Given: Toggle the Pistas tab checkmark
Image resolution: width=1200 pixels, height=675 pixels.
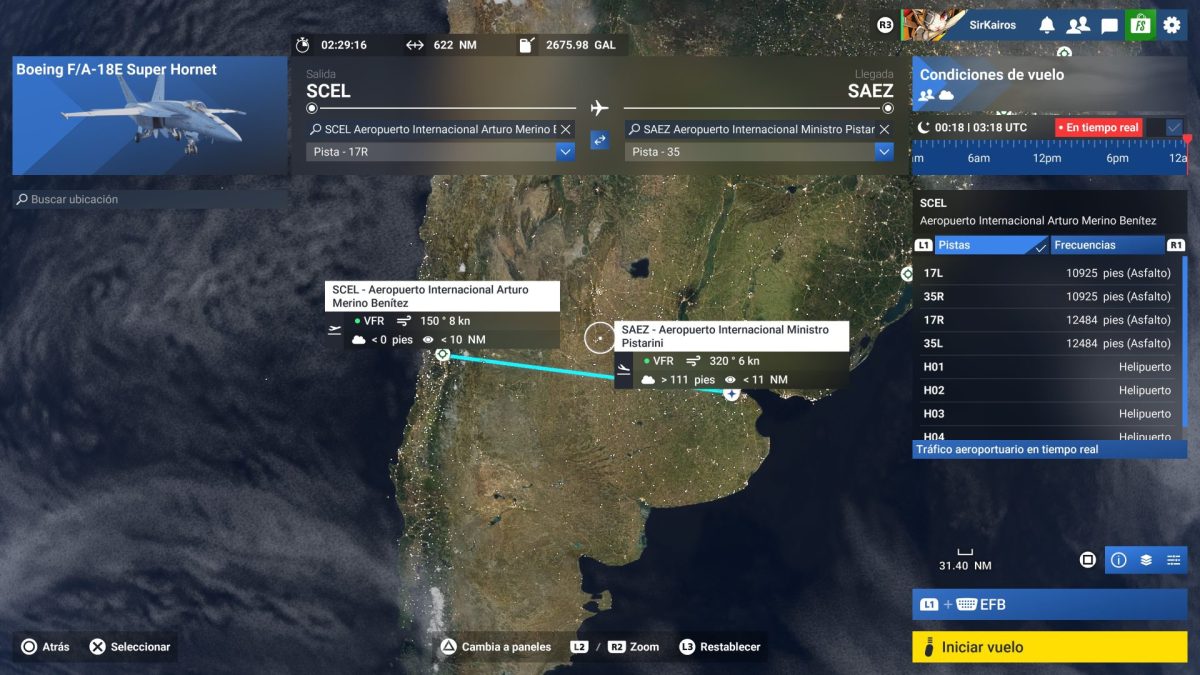Looking at the screenshot, I should pyautogui.click(x=1040, y=245).
